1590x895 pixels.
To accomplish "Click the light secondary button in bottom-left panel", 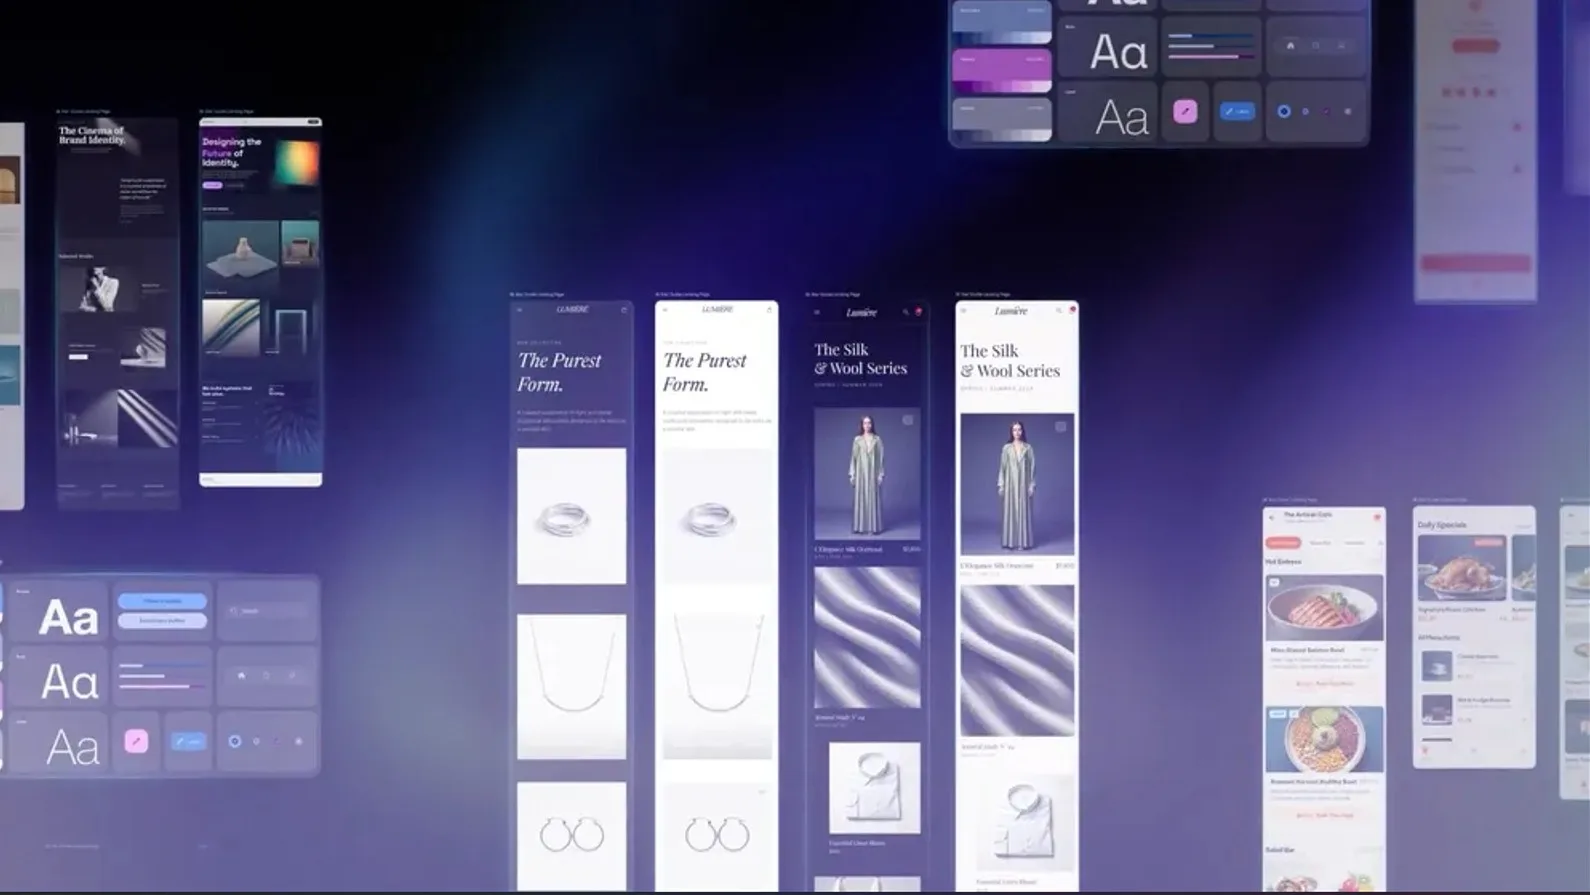I will point(162,621).
